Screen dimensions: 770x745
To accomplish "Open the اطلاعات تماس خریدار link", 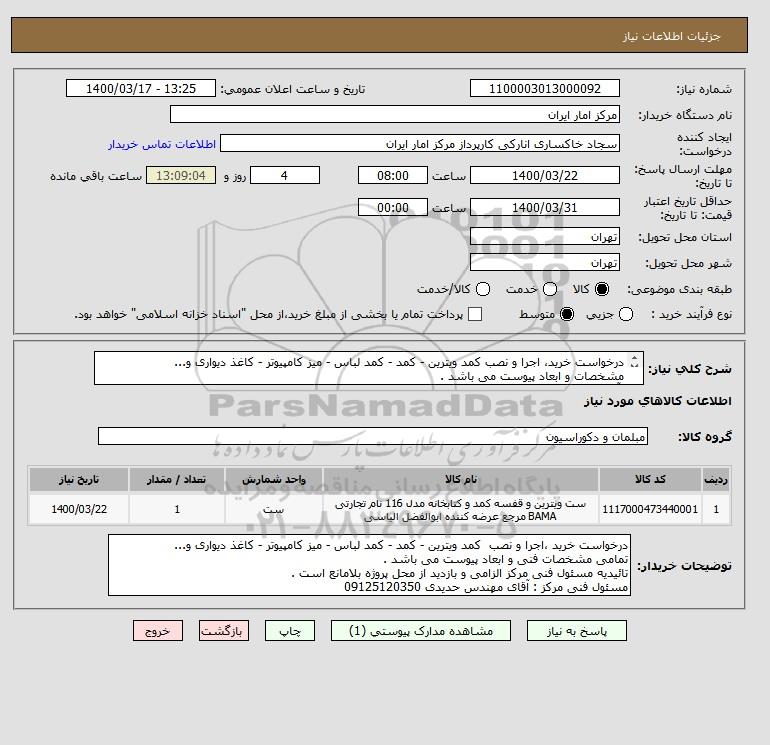I will click(162, 144).
